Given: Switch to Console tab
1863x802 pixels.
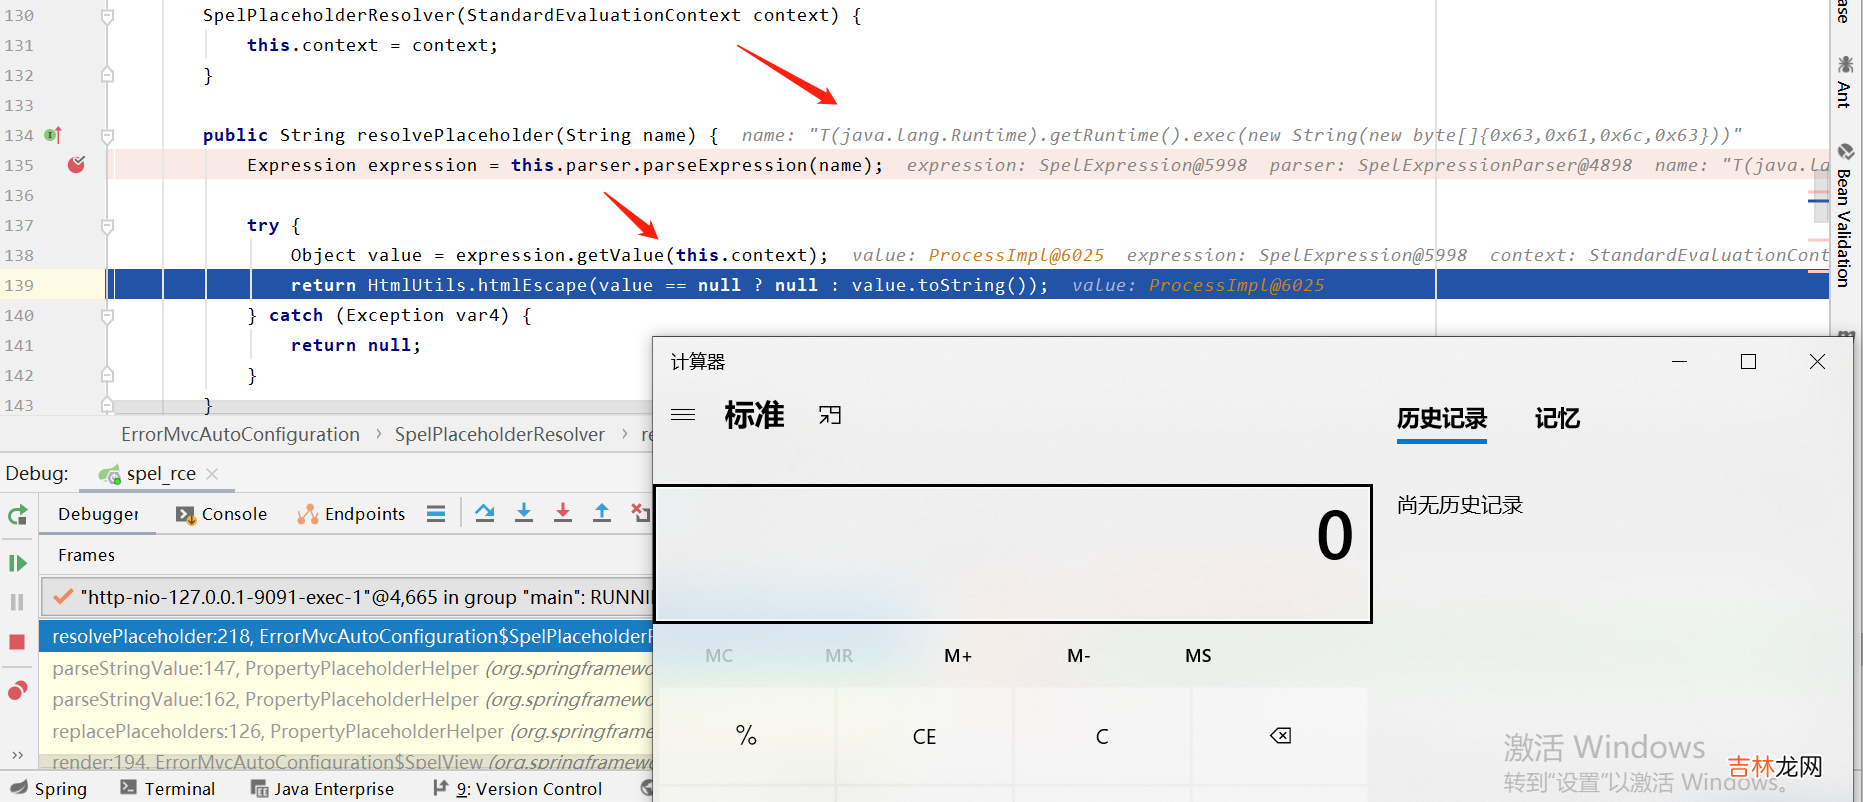Looking at the screenshot, I should coord(222,514).
